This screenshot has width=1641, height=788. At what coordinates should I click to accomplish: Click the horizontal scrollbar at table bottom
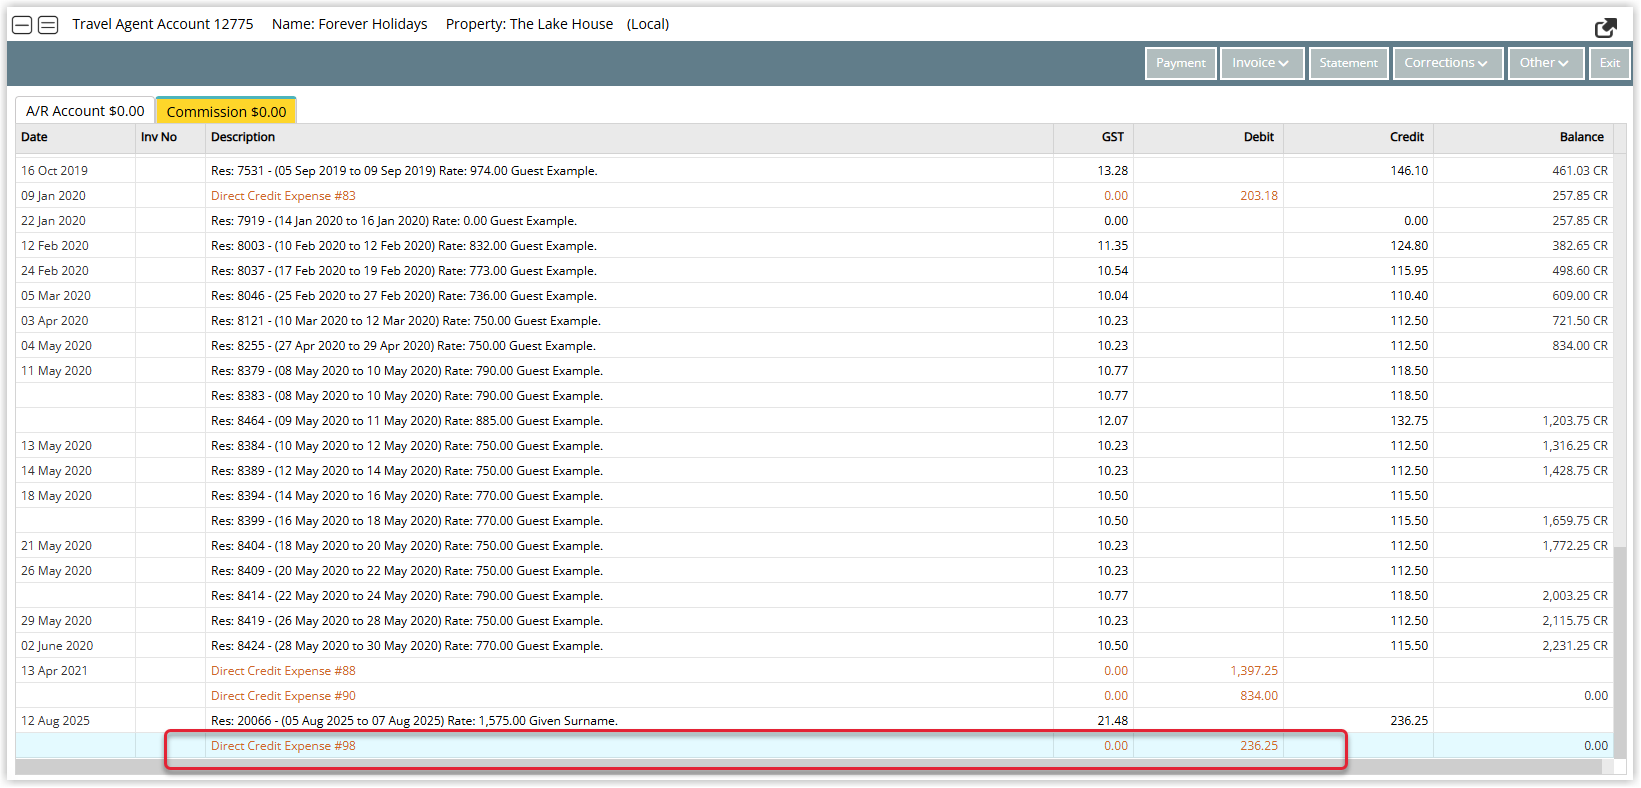pyautogui.click(x=808, y=767)
